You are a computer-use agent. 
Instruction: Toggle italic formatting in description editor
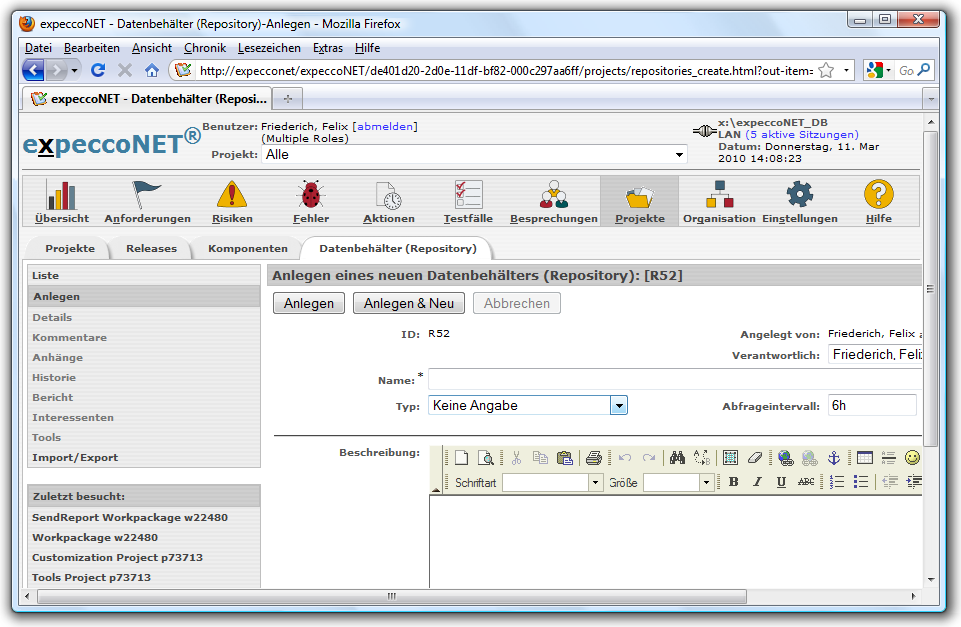(x=757, y=482)
